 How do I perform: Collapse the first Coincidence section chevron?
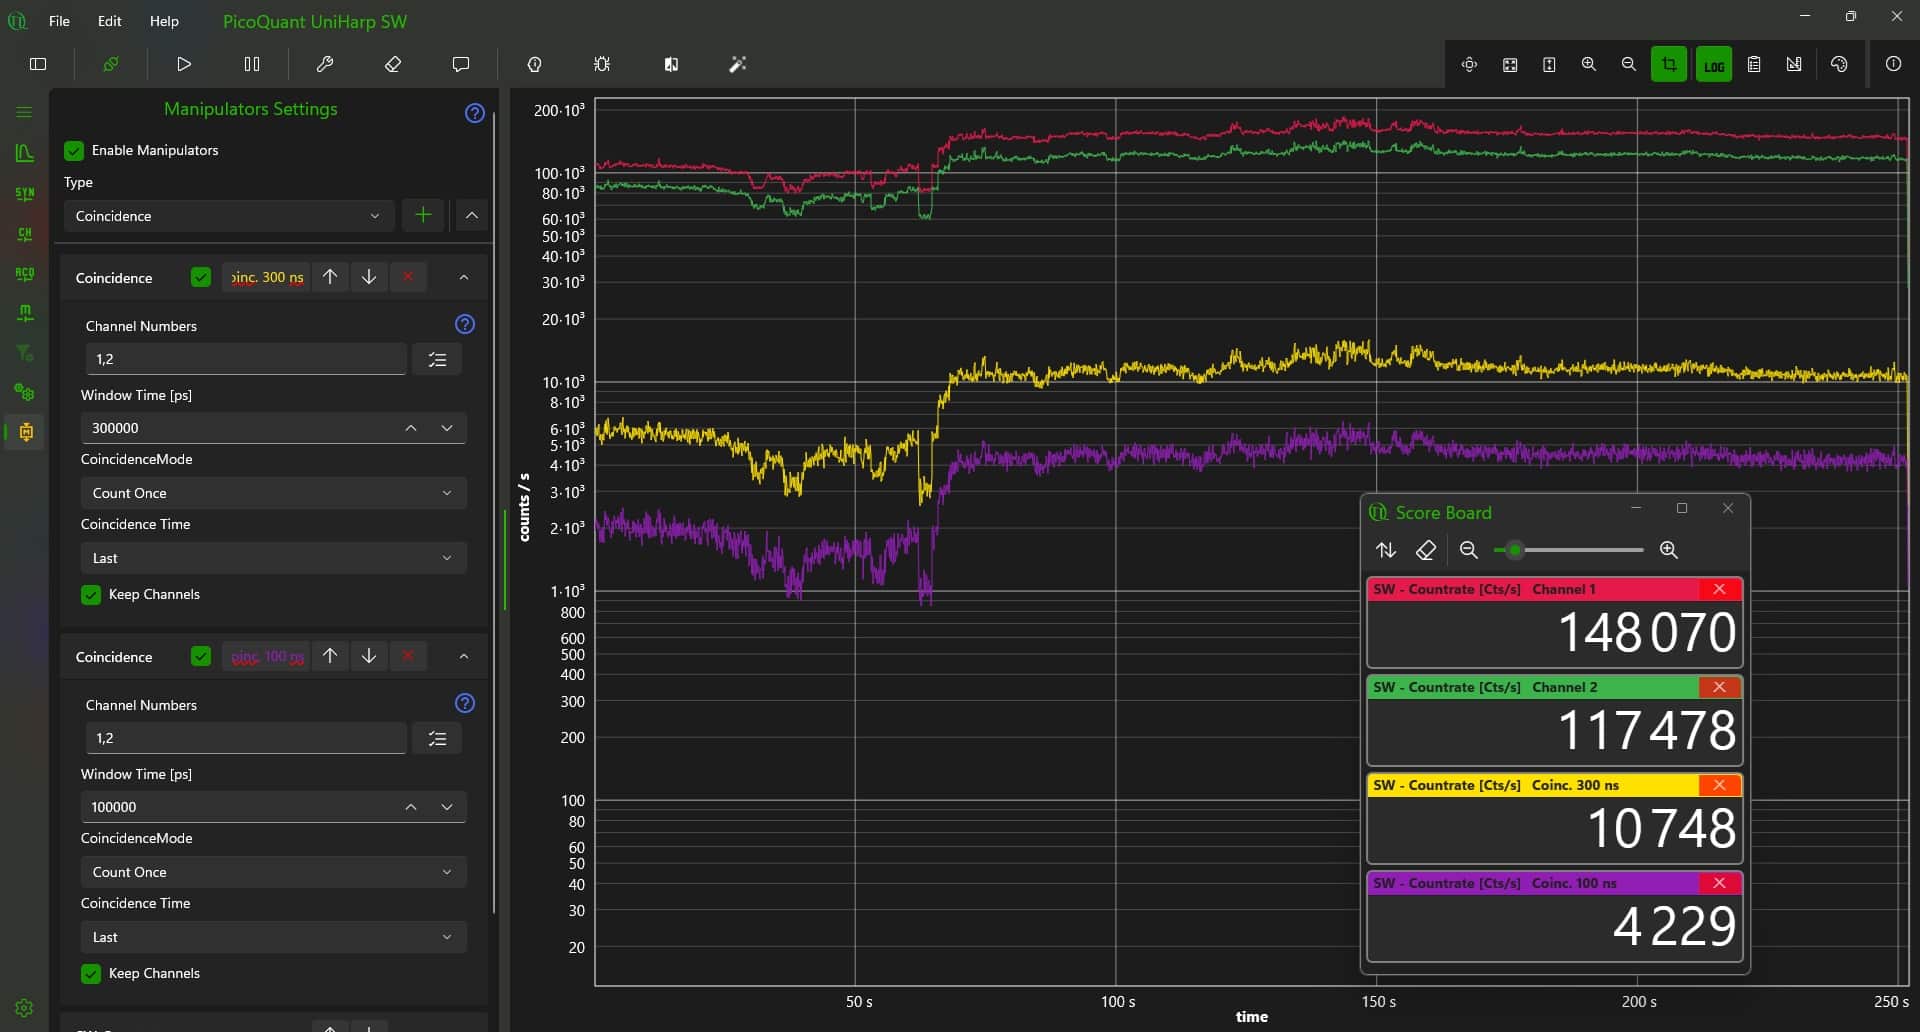point(463,277)
